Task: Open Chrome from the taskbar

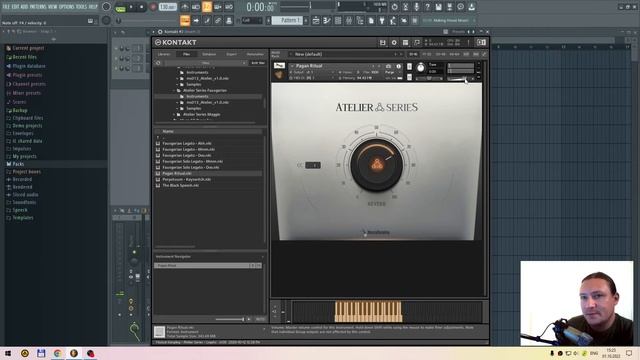Action: [57, 353]
